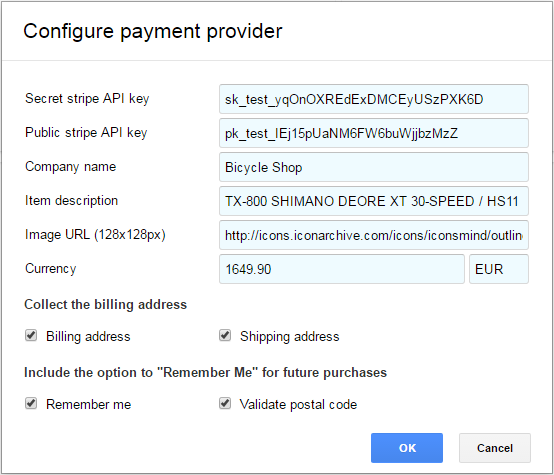
Task: Toggle the Validate postal code checkbox
Action: pyautogui.click(x=225, y=403)
